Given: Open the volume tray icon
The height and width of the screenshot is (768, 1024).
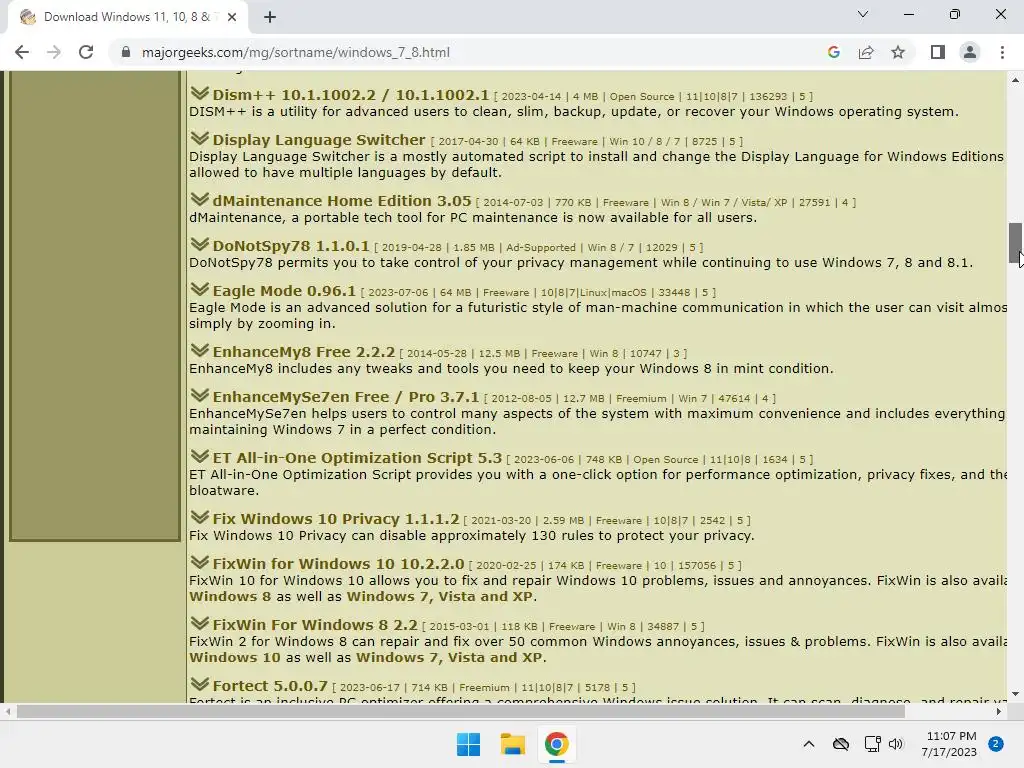Looking at the screenshot, I should tap(896, 744).
